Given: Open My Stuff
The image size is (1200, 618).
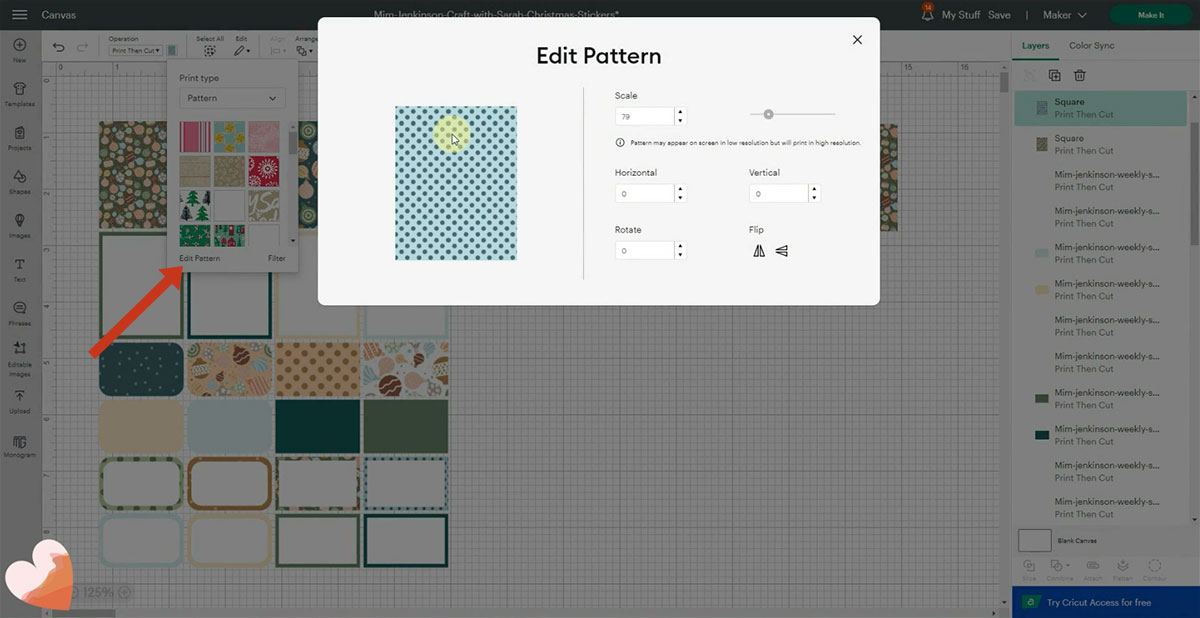Looking at the screenshot, I should (960, 15).
